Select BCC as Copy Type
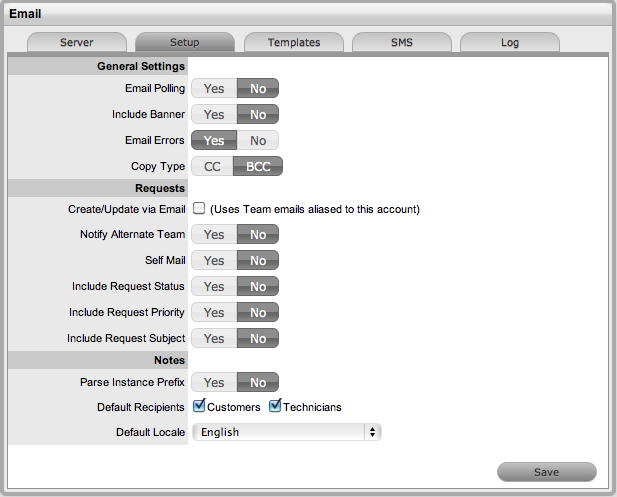Screen dimensions: 617x497 pyautogui.click(x=258, y=167)
